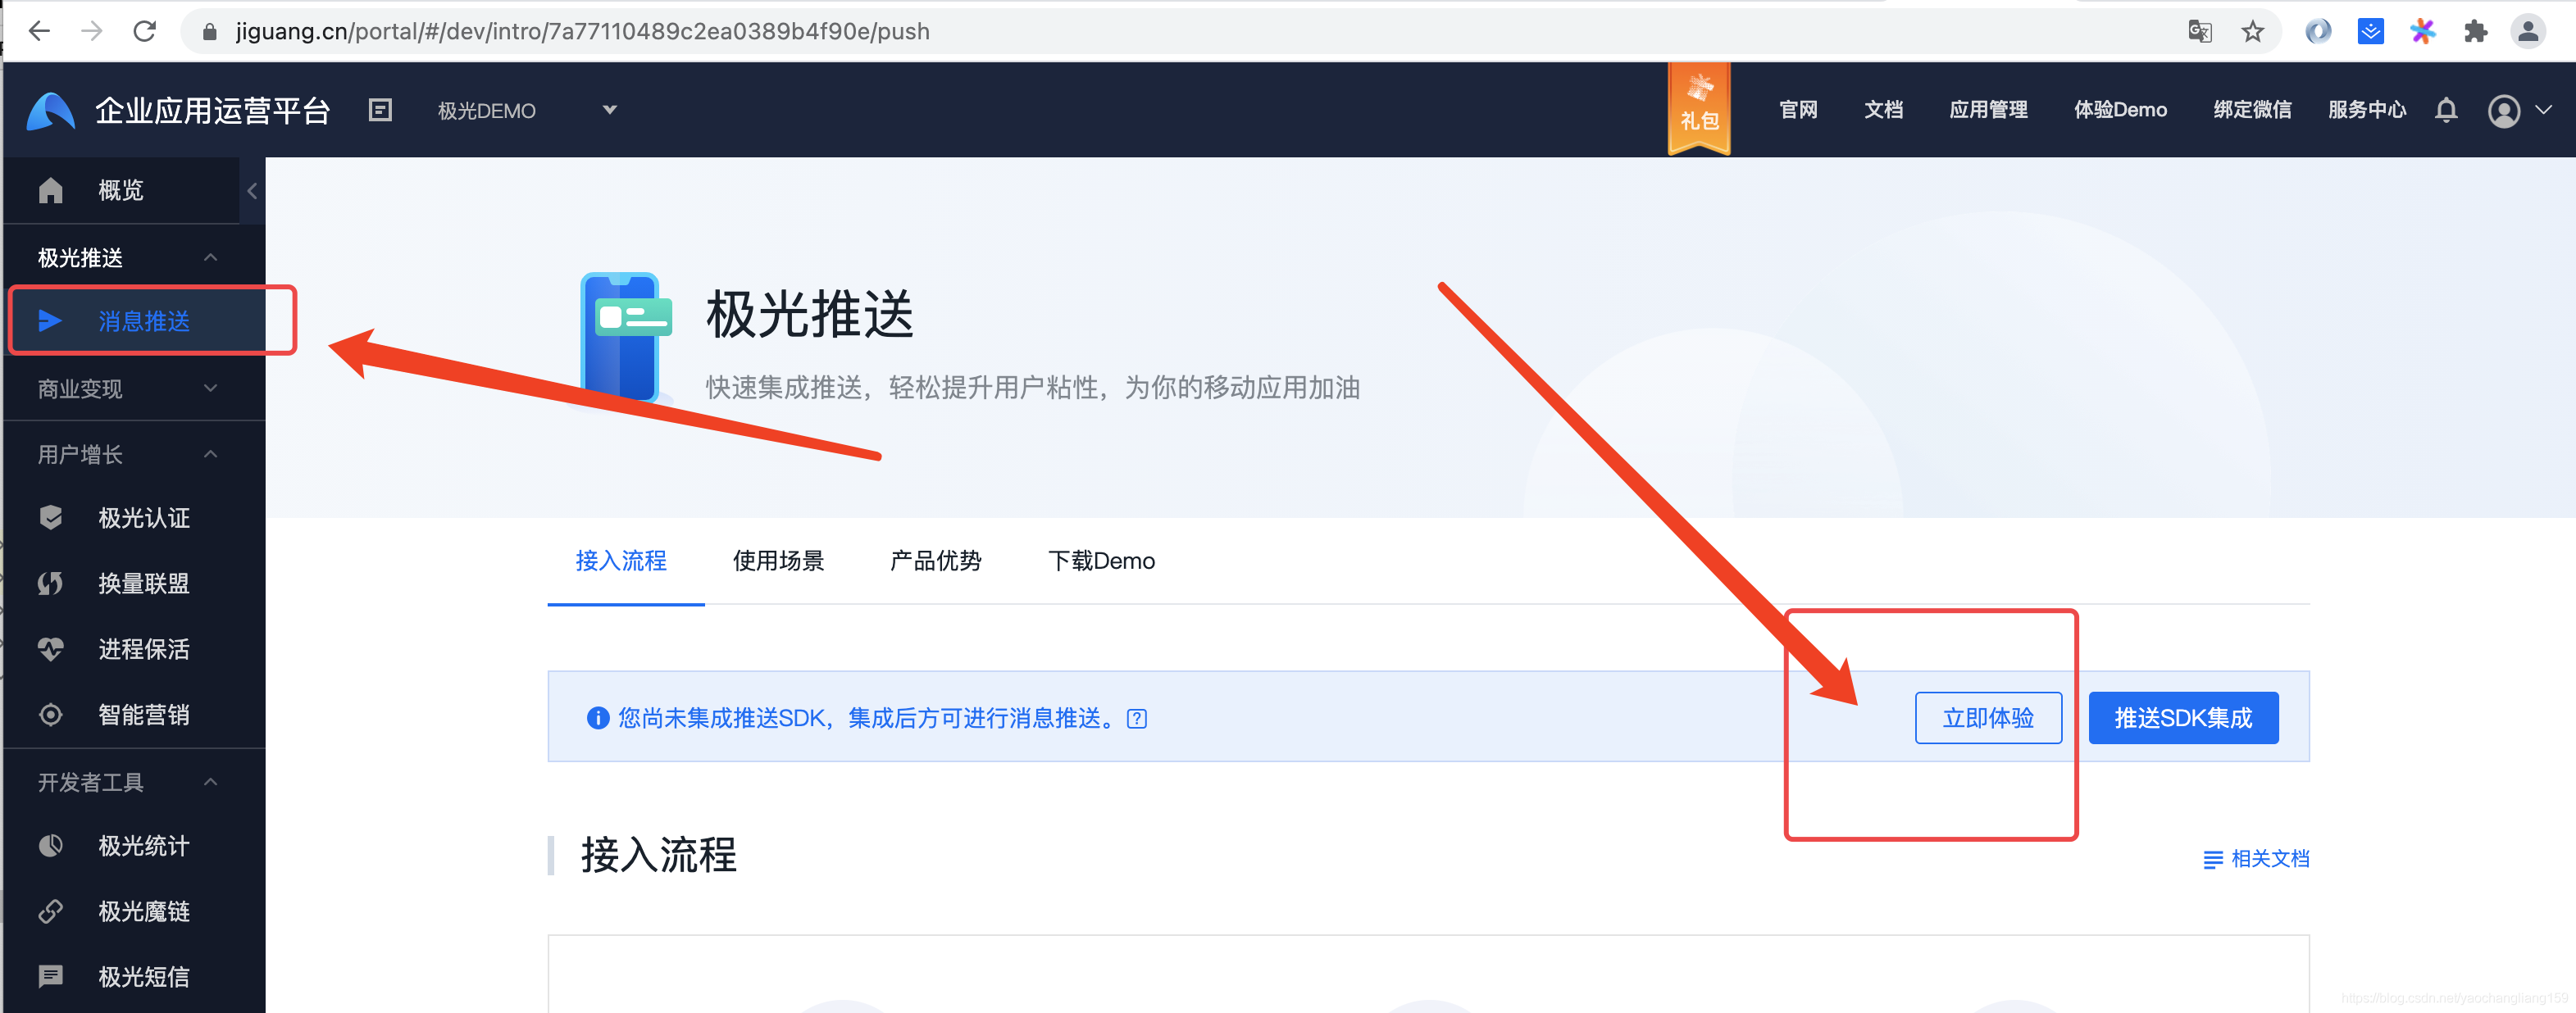Open 极光魔链 with link icon

point(135,911)
